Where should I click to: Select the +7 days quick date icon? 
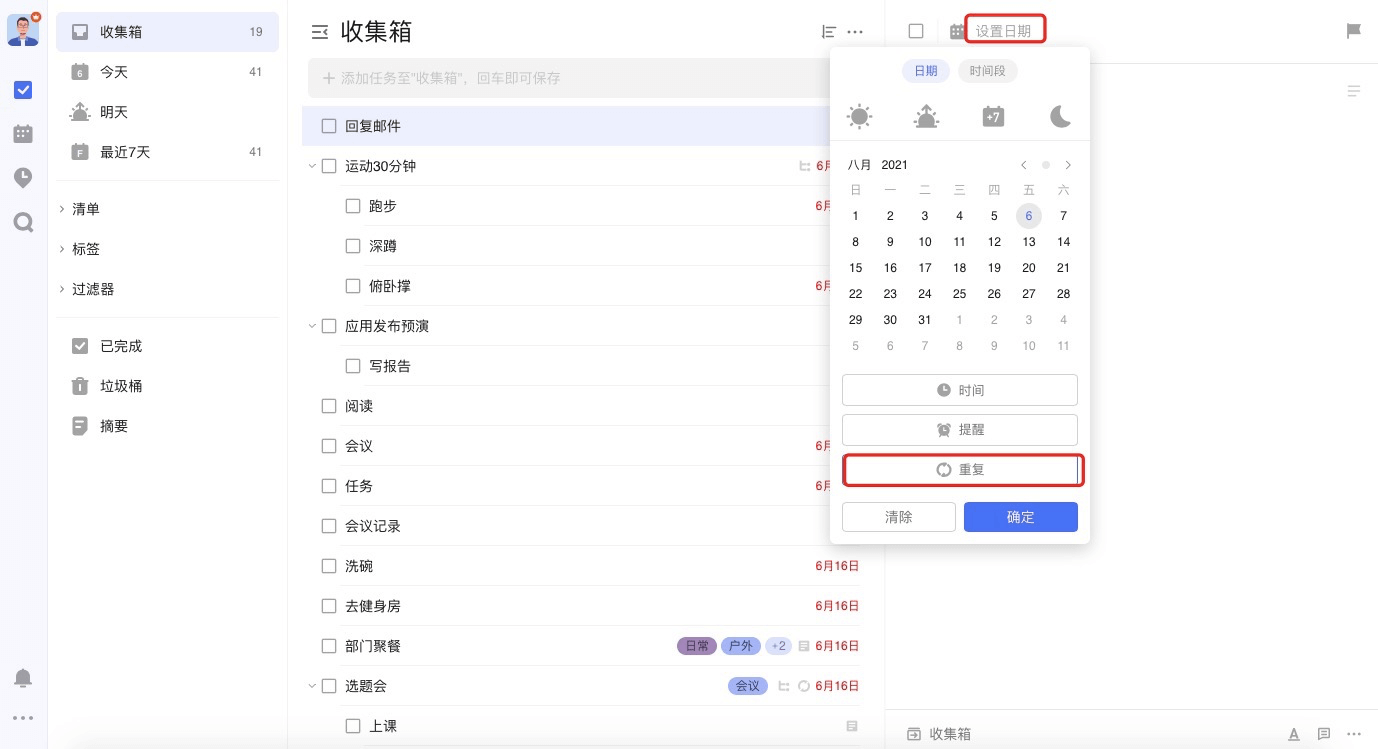click(x=993, y=116)
